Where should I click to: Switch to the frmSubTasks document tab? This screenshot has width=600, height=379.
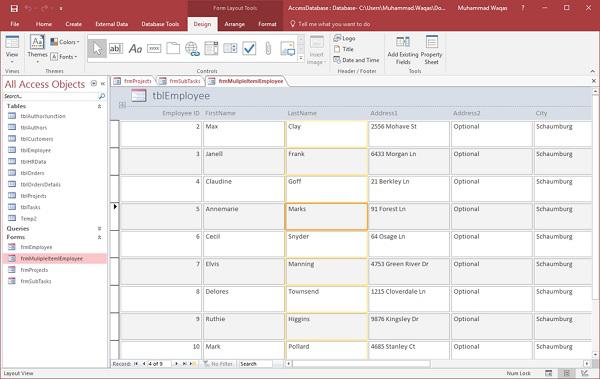tap(181, 81)
